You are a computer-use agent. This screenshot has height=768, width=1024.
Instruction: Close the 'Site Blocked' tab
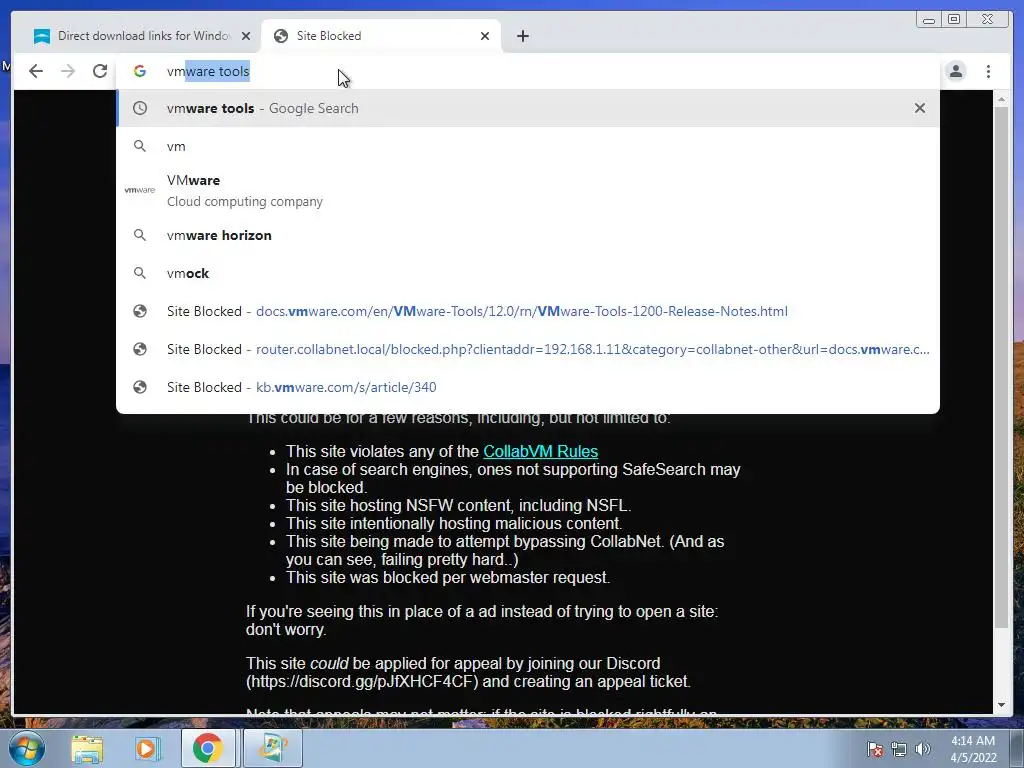pos(485,36)
